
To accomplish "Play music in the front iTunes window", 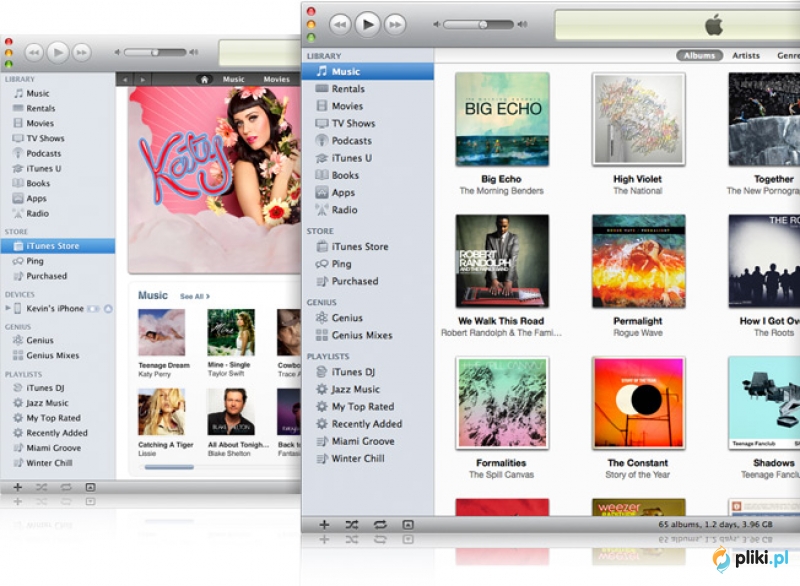I will click(368, 24).
